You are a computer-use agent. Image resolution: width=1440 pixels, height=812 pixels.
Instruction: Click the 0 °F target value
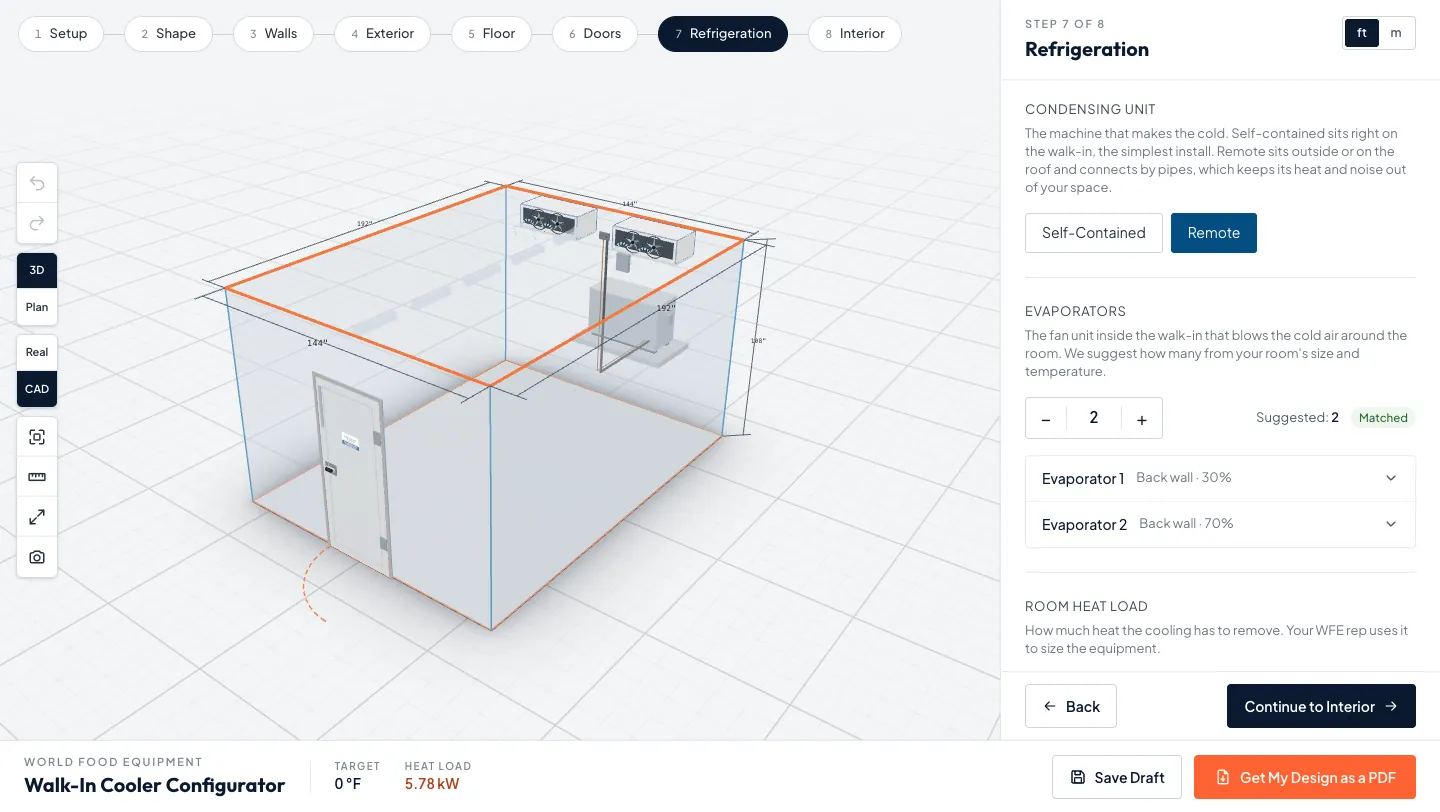[x=348, y=784]
